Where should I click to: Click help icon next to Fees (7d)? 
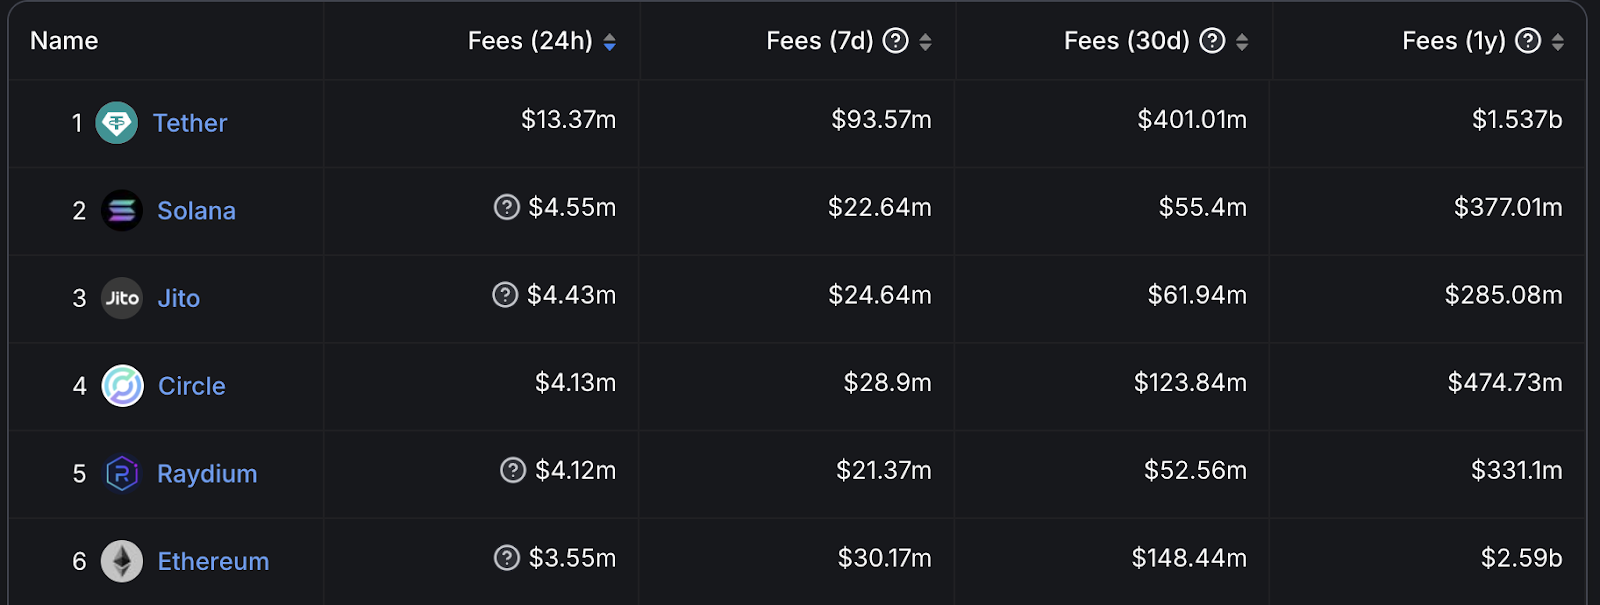click(x=896, y=41)
